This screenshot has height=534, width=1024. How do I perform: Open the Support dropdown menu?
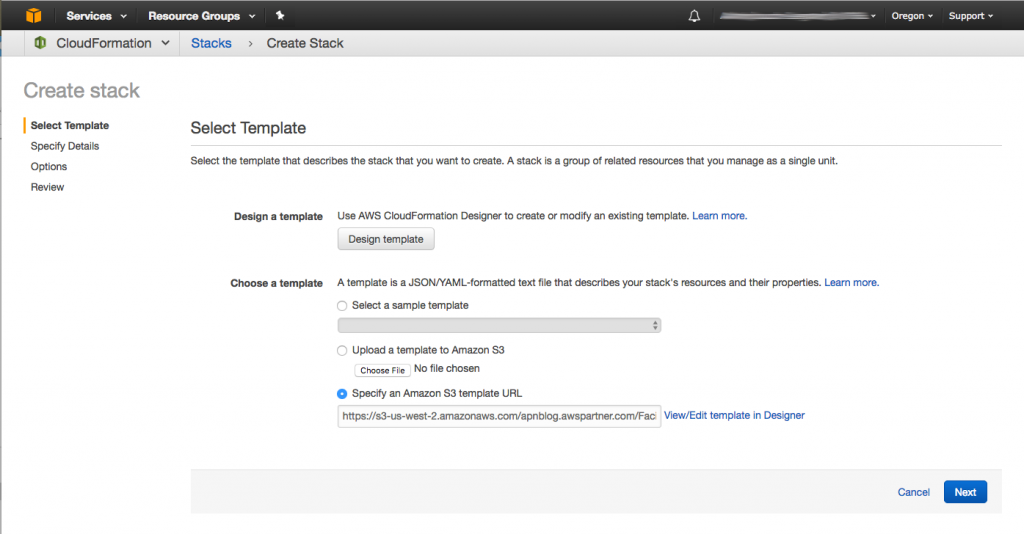[970, 16]
